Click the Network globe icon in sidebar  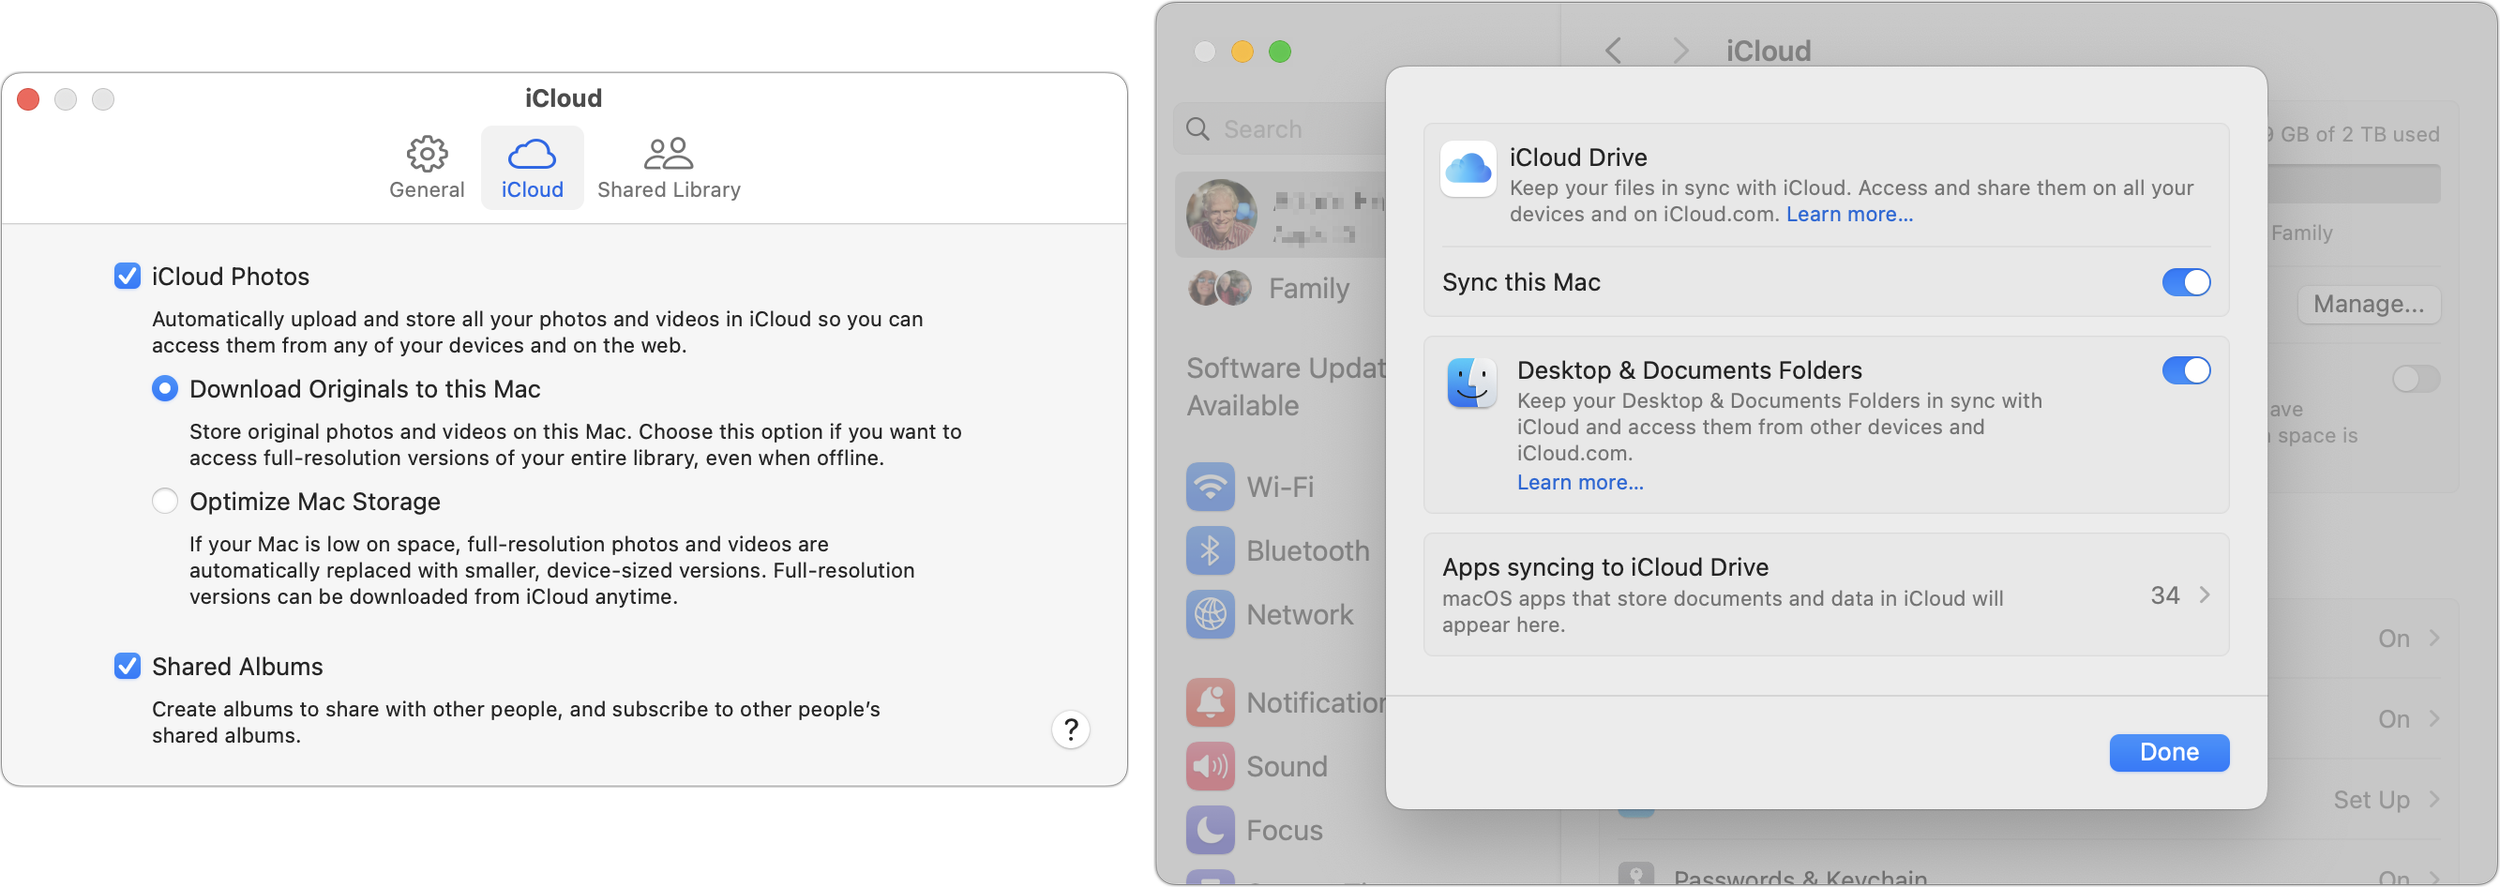[1210, 614]
